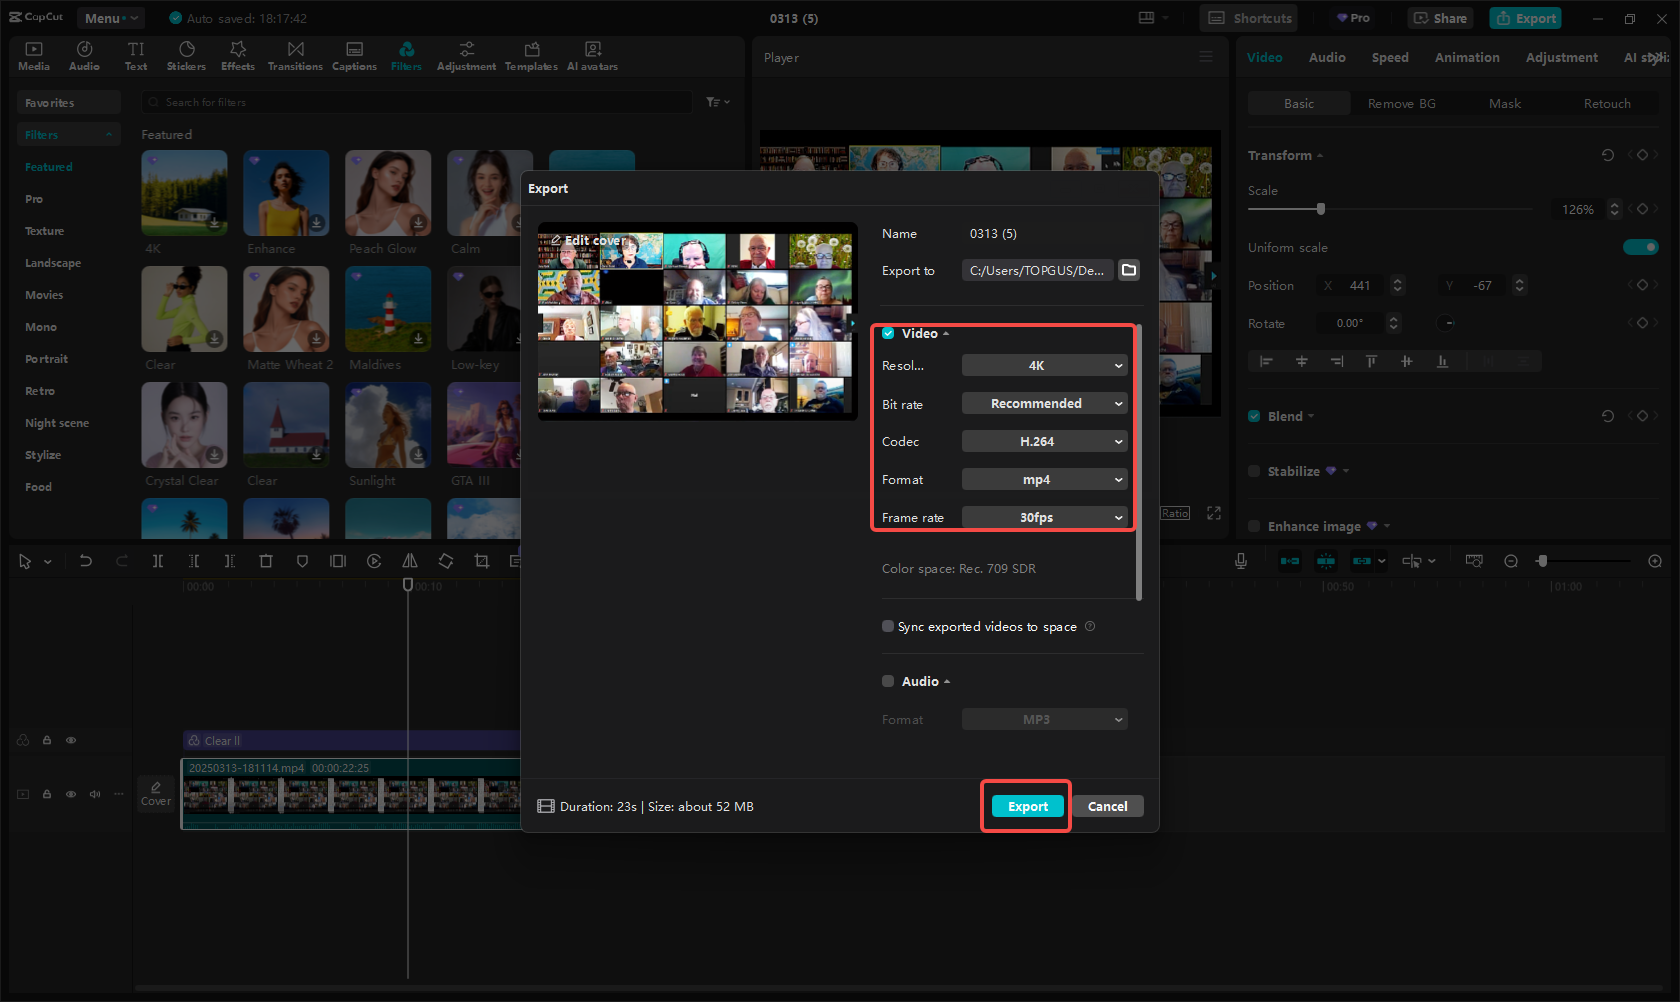Viewport: 1680px width, 1002px height.
Task: Click Edit cover on the export preview
Action: tap(589, 240)
